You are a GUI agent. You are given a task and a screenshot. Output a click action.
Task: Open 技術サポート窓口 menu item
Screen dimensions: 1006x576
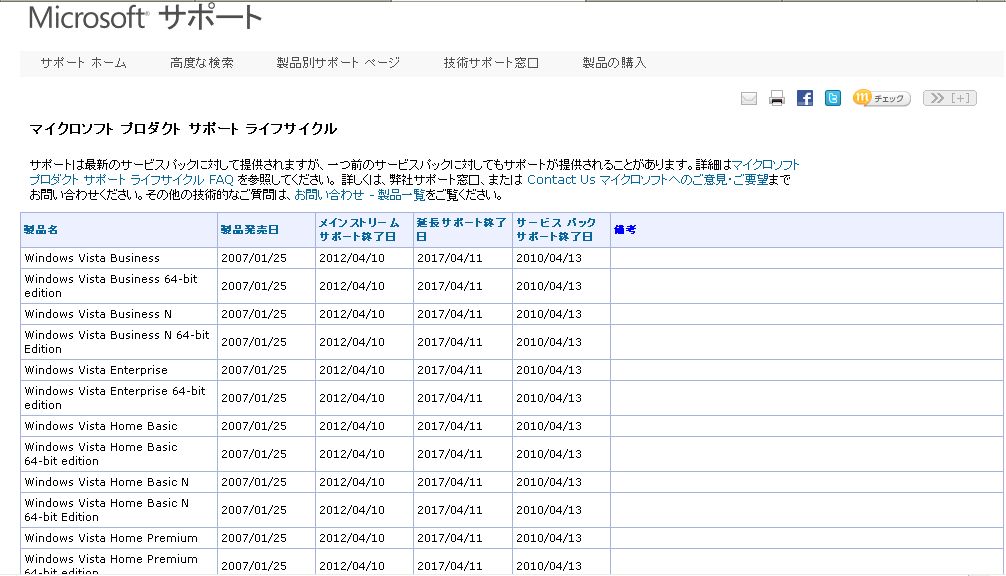coord(491,63)
